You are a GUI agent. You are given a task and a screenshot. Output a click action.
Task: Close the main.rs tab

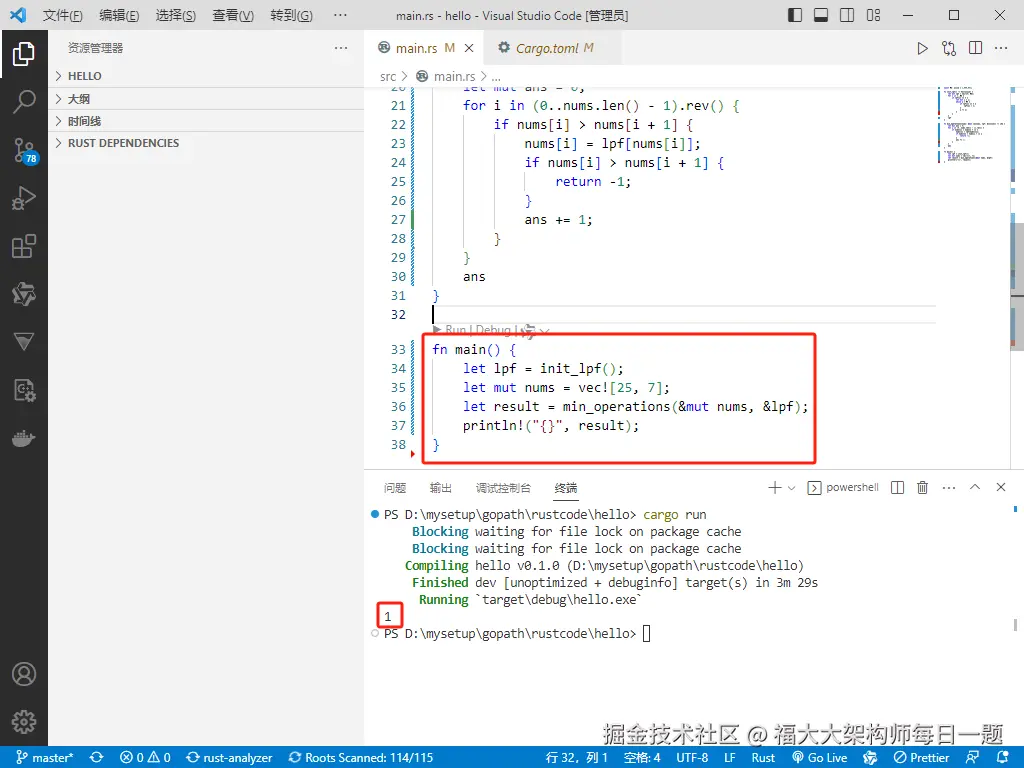tap(469, 48)
